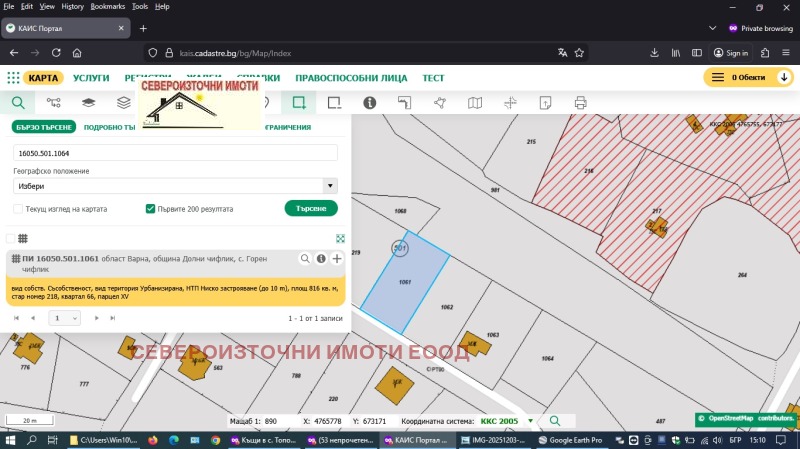Click the crosshair coordinate tool

[510, 103]
